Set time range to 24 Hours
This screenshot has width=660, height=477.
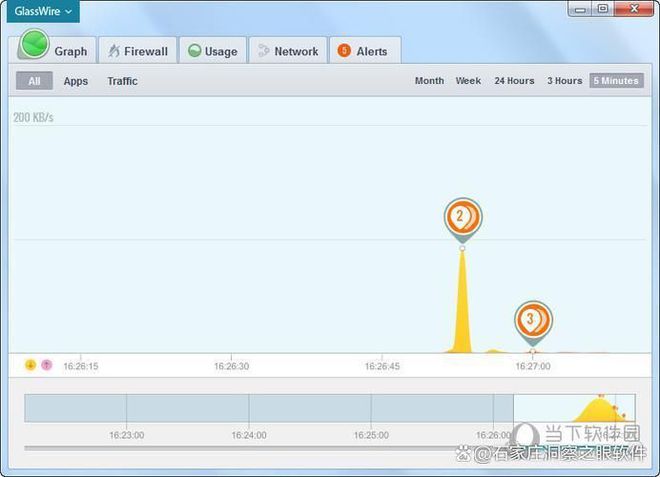tap(514, 80)
